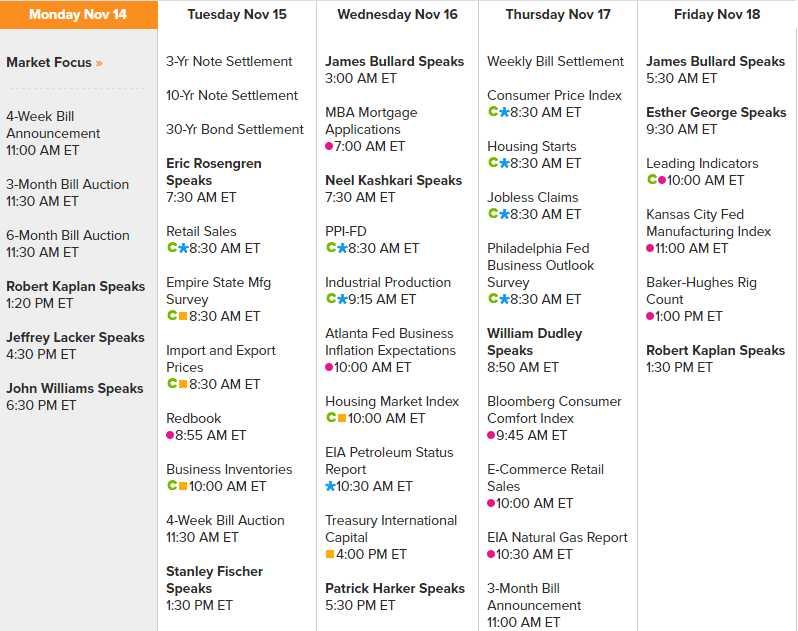This screenshot has width=798, height=631.
Task: Click the green C icon under Leading Indicators
Action: pyautogui.click(x=651, y=180)
